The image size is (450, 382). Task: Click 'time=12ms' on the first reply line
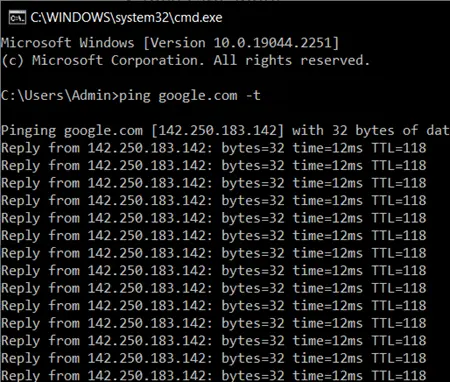328,148
